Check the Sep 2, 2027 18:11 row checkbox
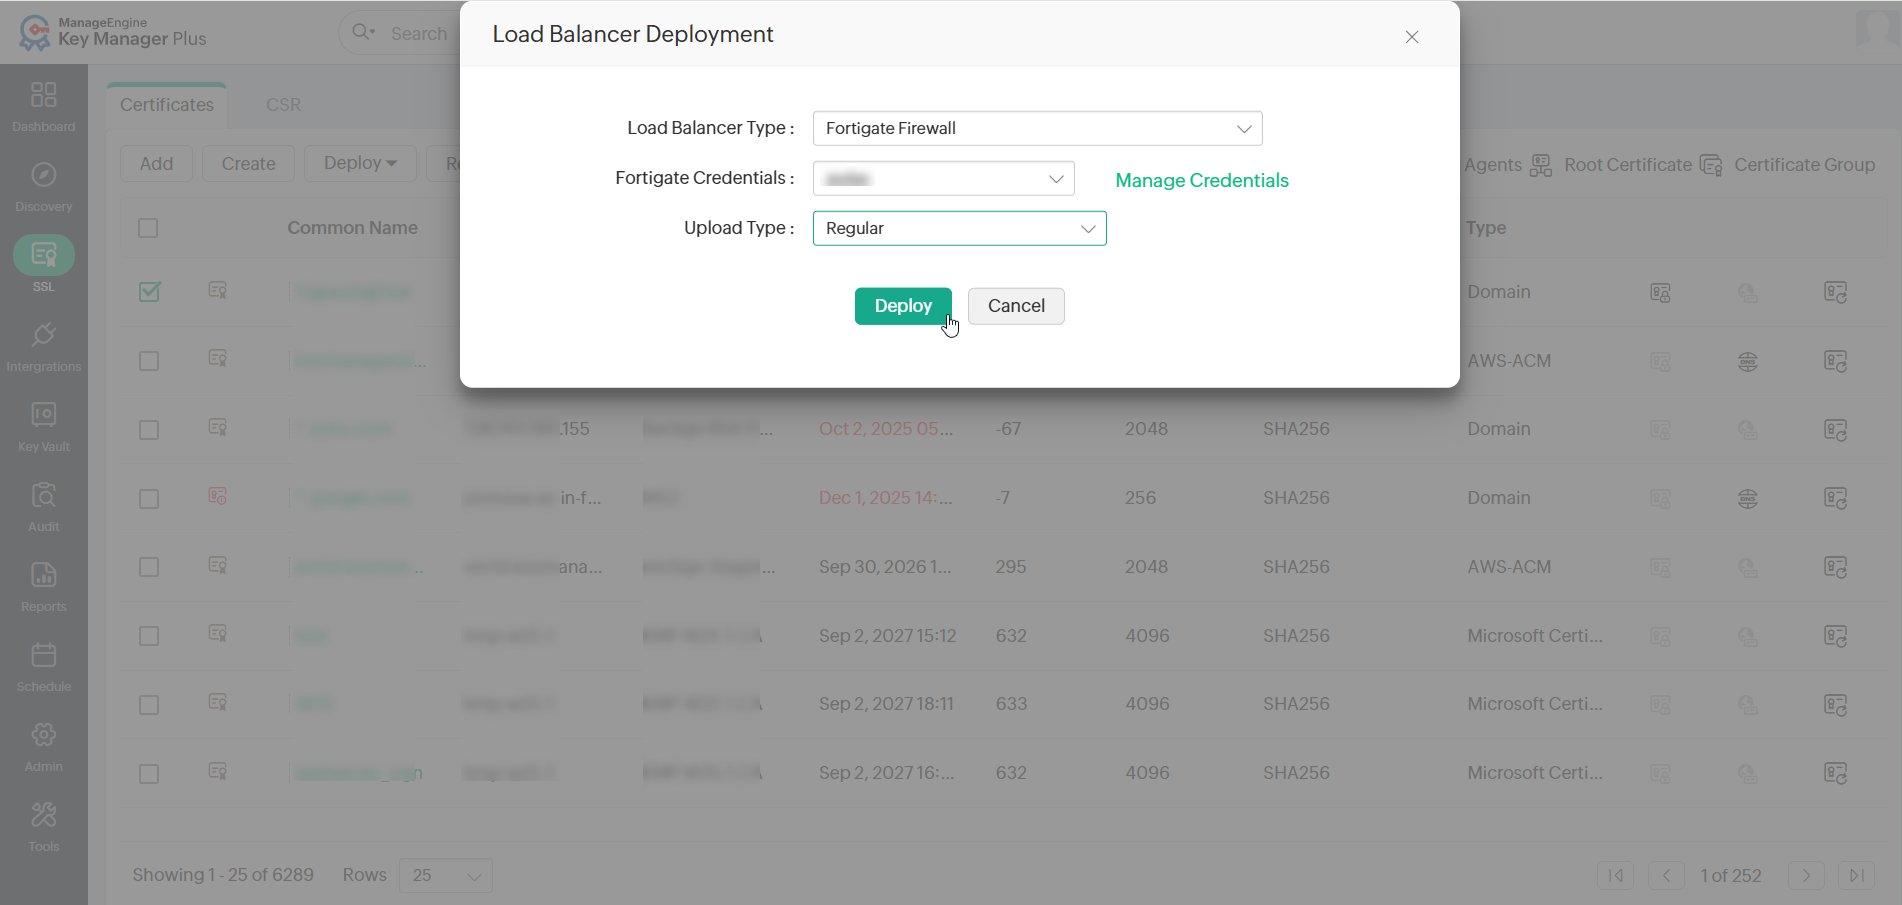Image resolution: width=1902 pixels, height=905 pixels. 149,705
